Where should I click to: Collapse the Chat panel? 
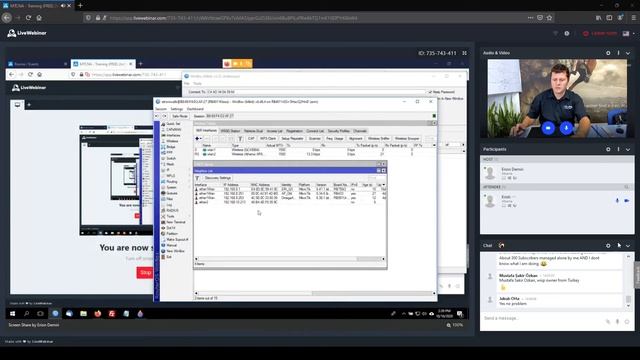pos(628,246)
